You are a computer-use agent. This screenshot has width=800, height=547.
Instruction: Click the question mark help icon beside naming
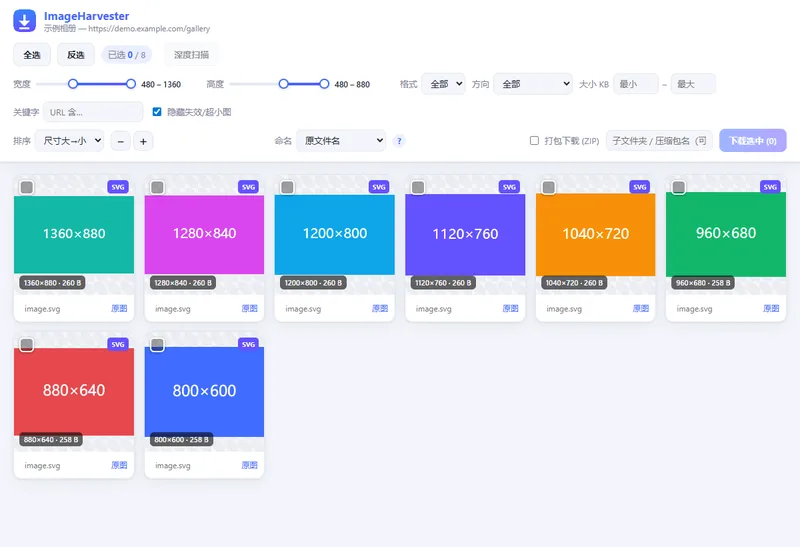(399, 141)
